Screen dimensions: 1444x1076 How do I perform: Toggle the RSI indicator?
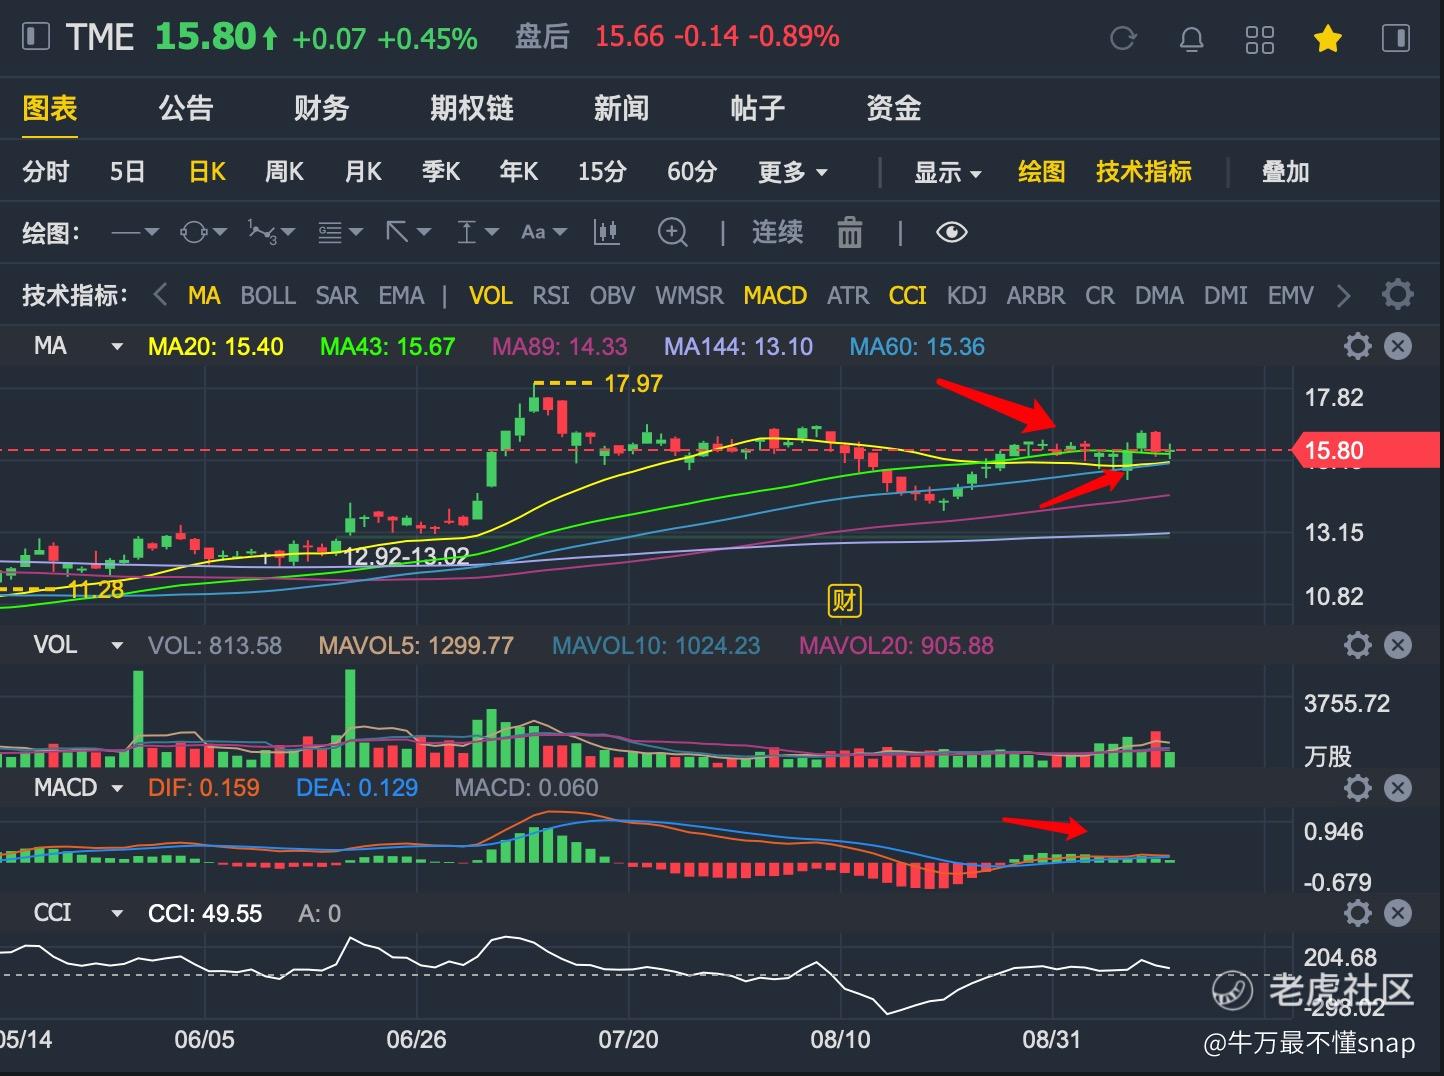551,296
